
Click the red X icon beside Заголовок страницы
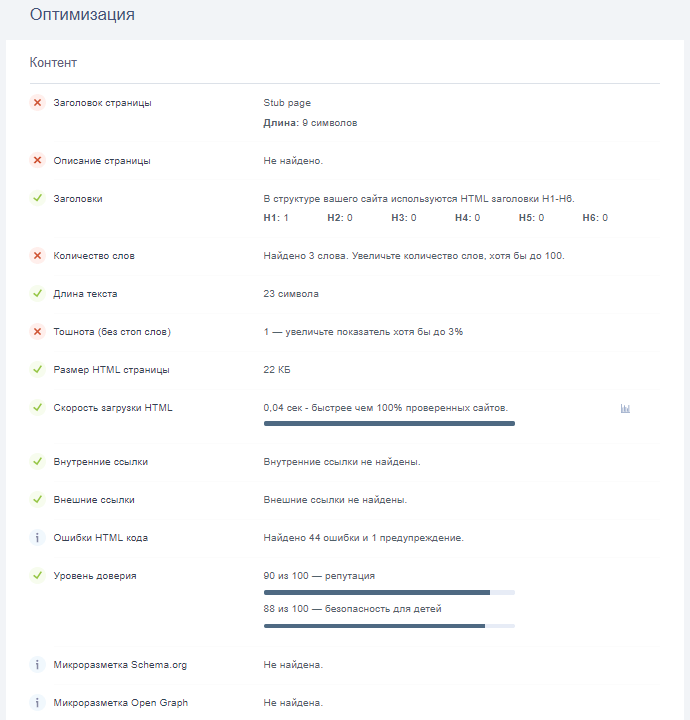click(37, 103)
